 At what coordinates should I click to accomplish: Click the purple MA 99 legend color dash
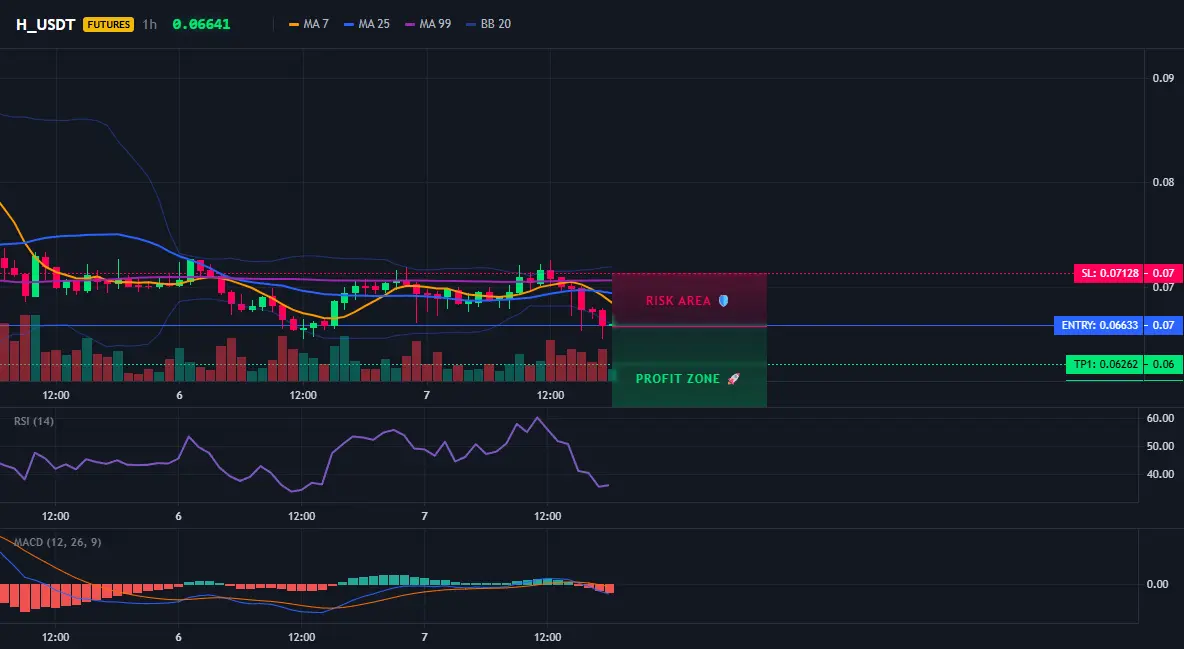[x=410, y=24]
